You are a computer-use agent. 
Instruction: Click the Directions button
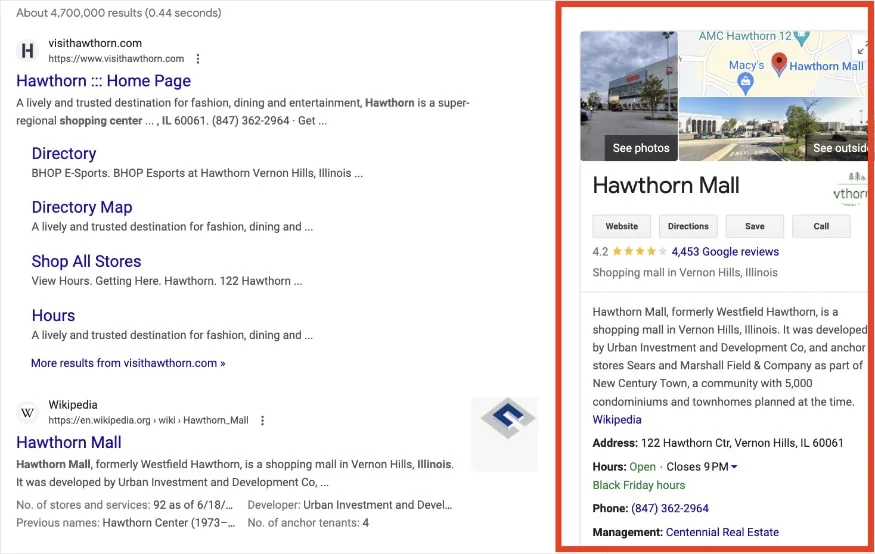point(688,226)
